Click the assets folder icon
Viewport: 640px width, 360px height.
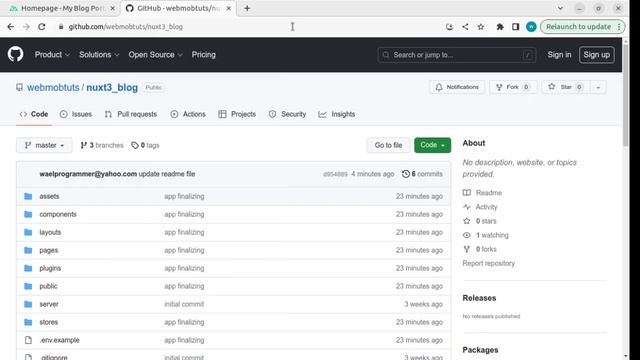28,196
